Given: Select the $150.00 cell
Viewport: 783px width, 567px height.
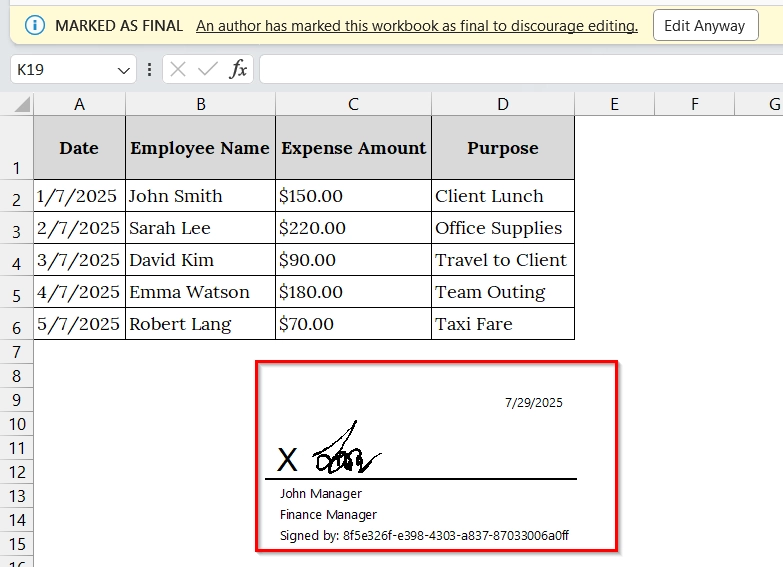Looking at the screenshot, I should tap(353, 196).
